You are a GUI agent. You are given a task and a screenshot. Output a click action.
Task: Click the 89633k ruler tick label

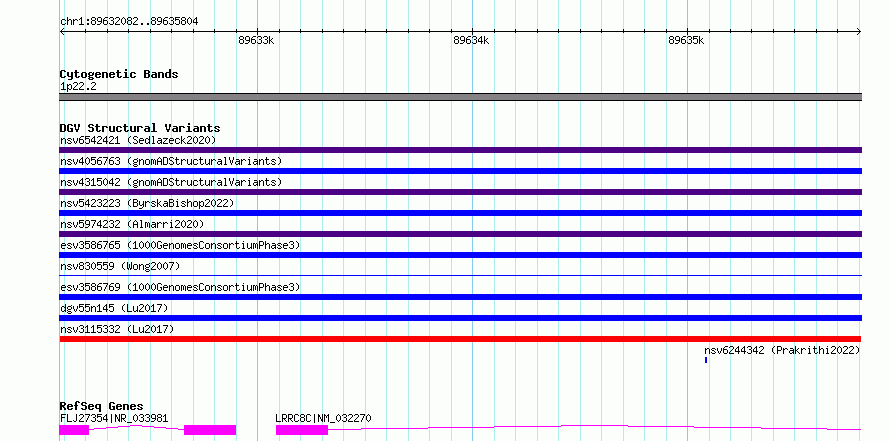click(257, 40)
